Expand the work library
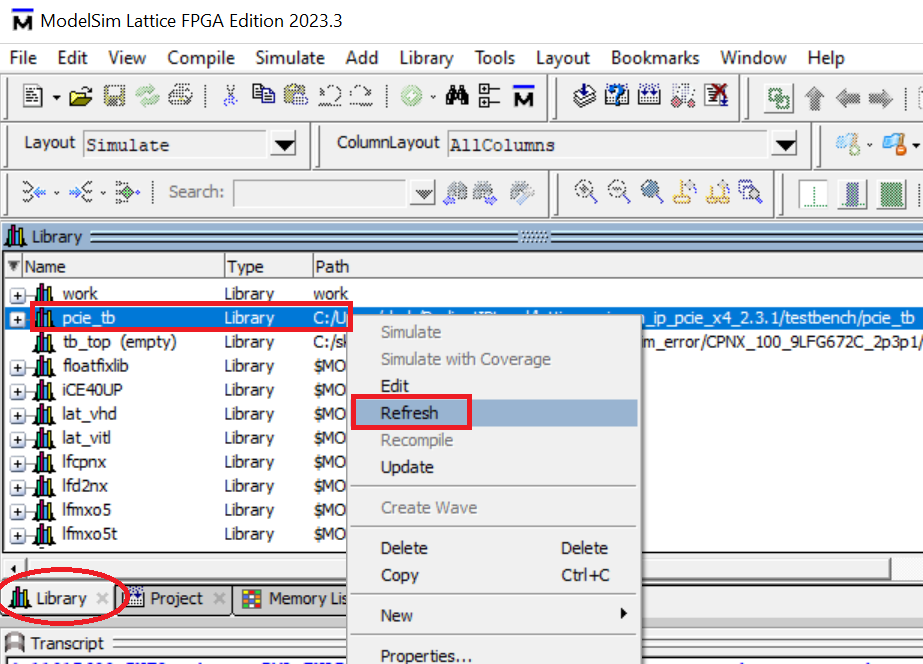The image size is (923, 664). click(x=18, y=295)
